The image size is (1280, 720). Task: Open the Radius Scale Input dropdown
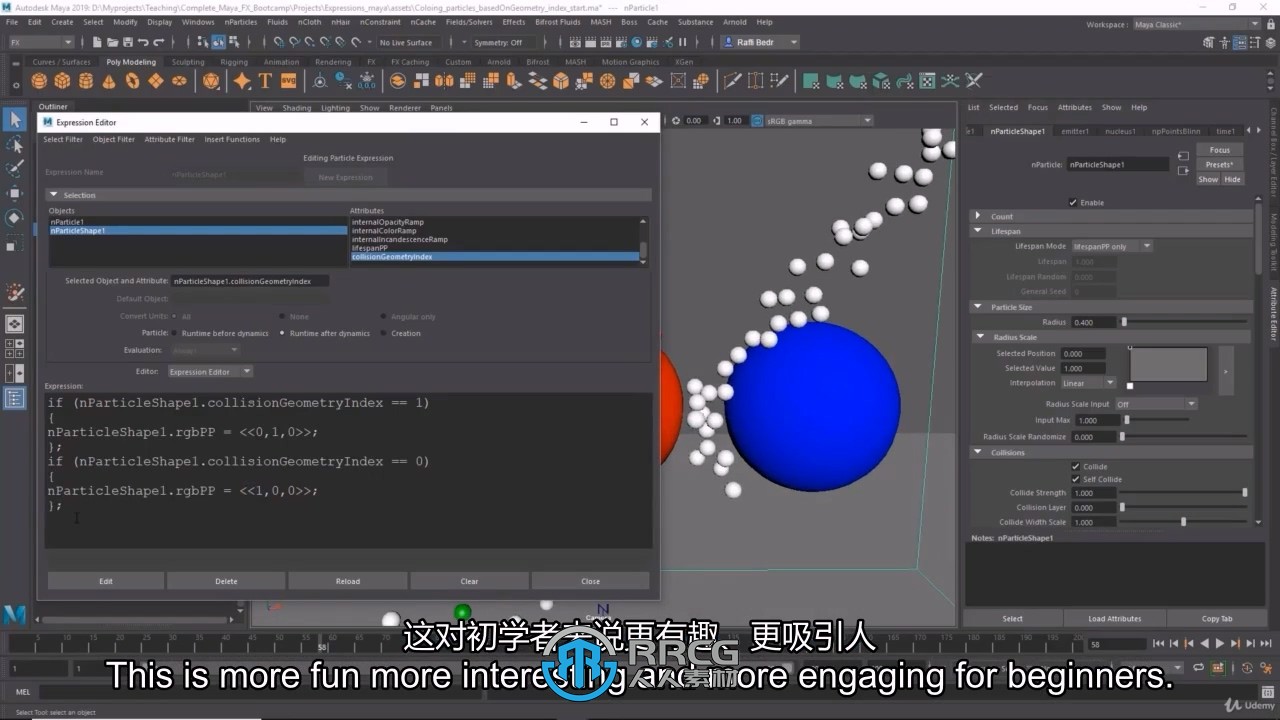coord(1155,404)
